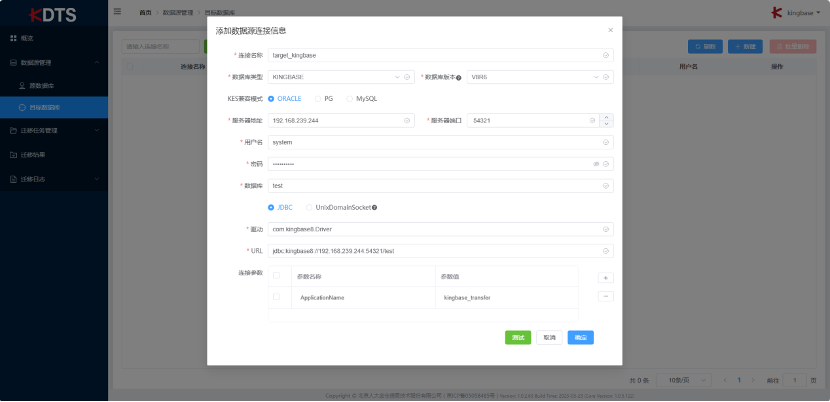
Task: Click the 迁移结果 result folder icon
Action: pos(14,155)
